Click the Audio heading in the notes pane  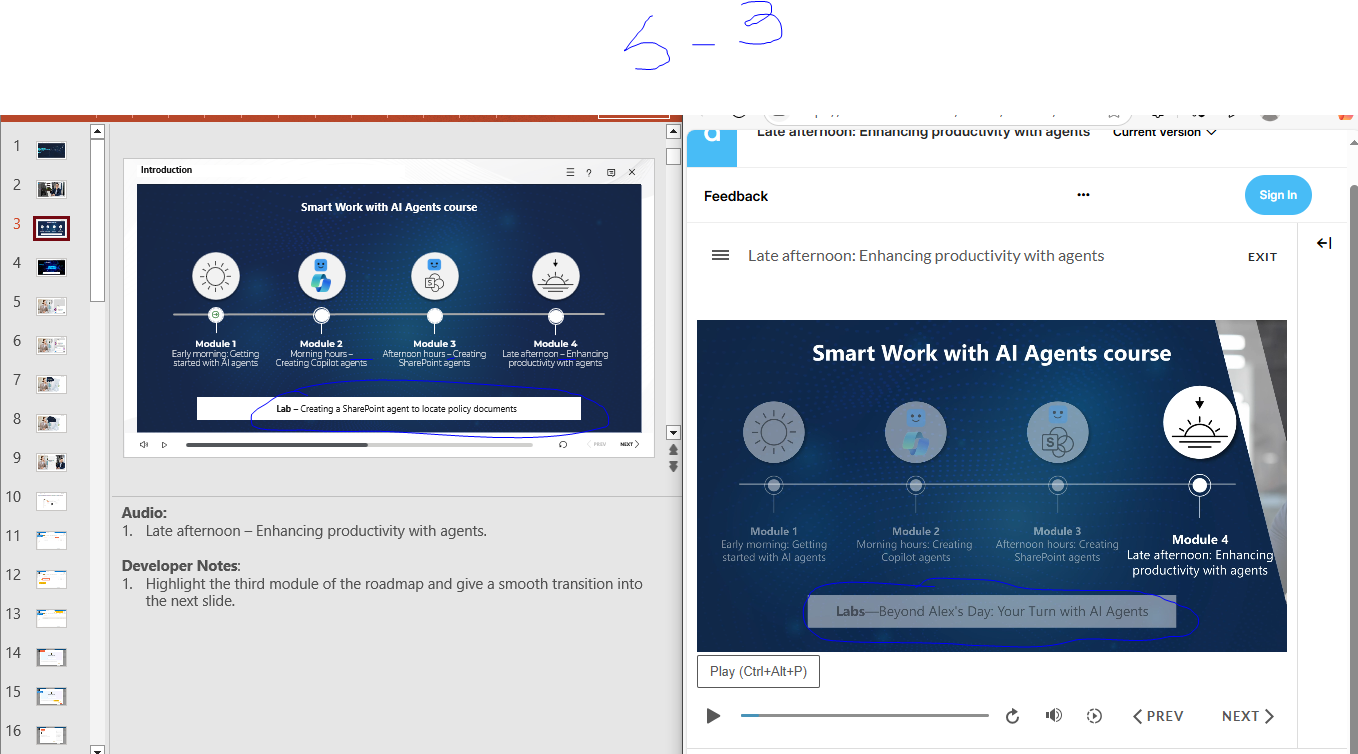pyautogui.click(x=145, y=513)
